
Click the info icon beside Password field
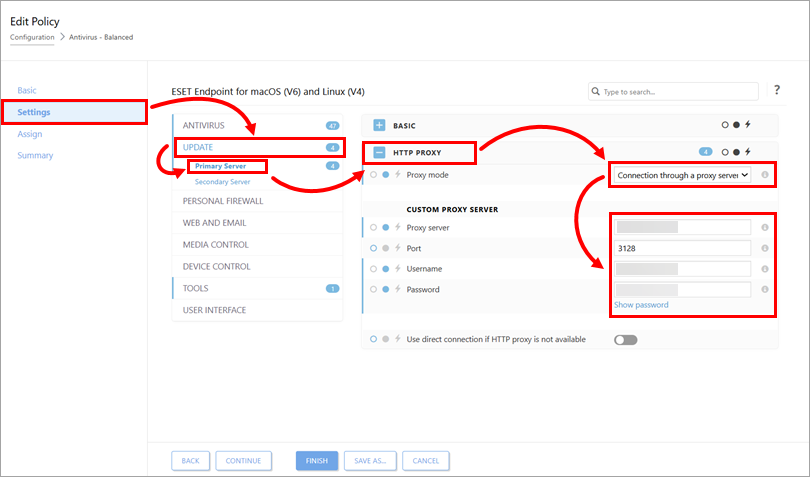[765, 289]
